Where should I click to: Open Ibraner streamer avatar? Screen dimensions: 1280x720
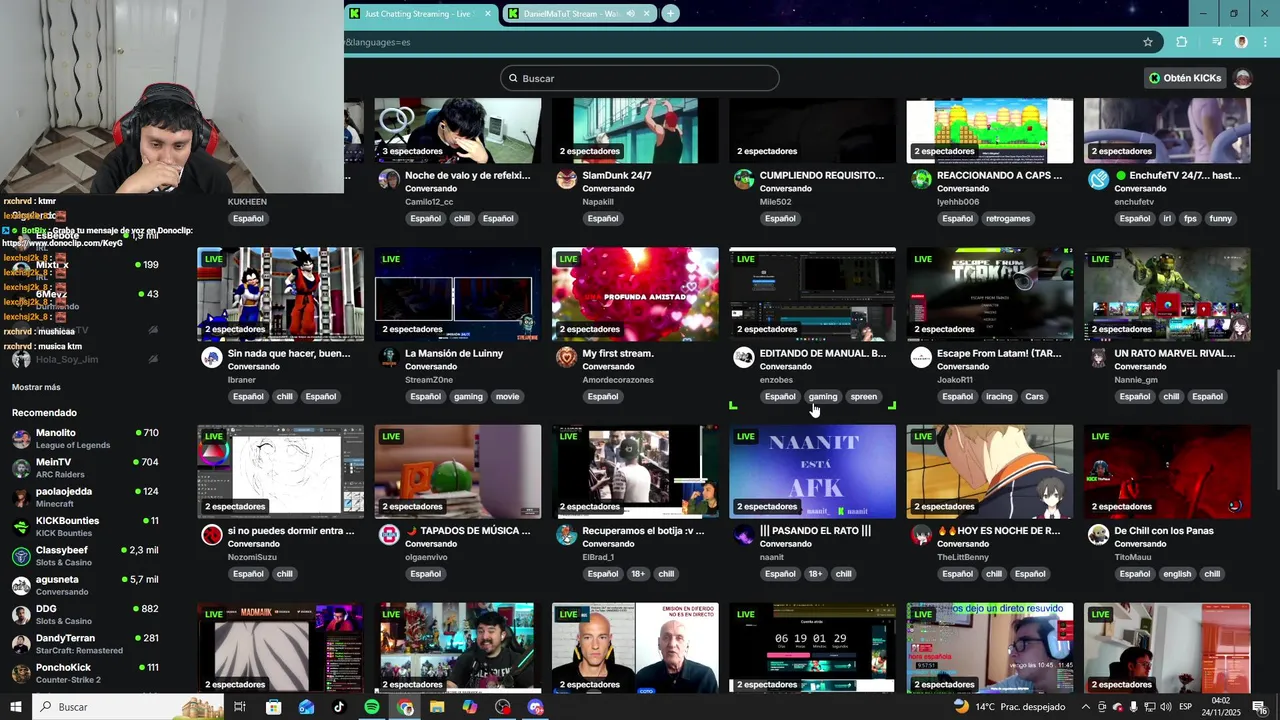click(x=211, y=357)
